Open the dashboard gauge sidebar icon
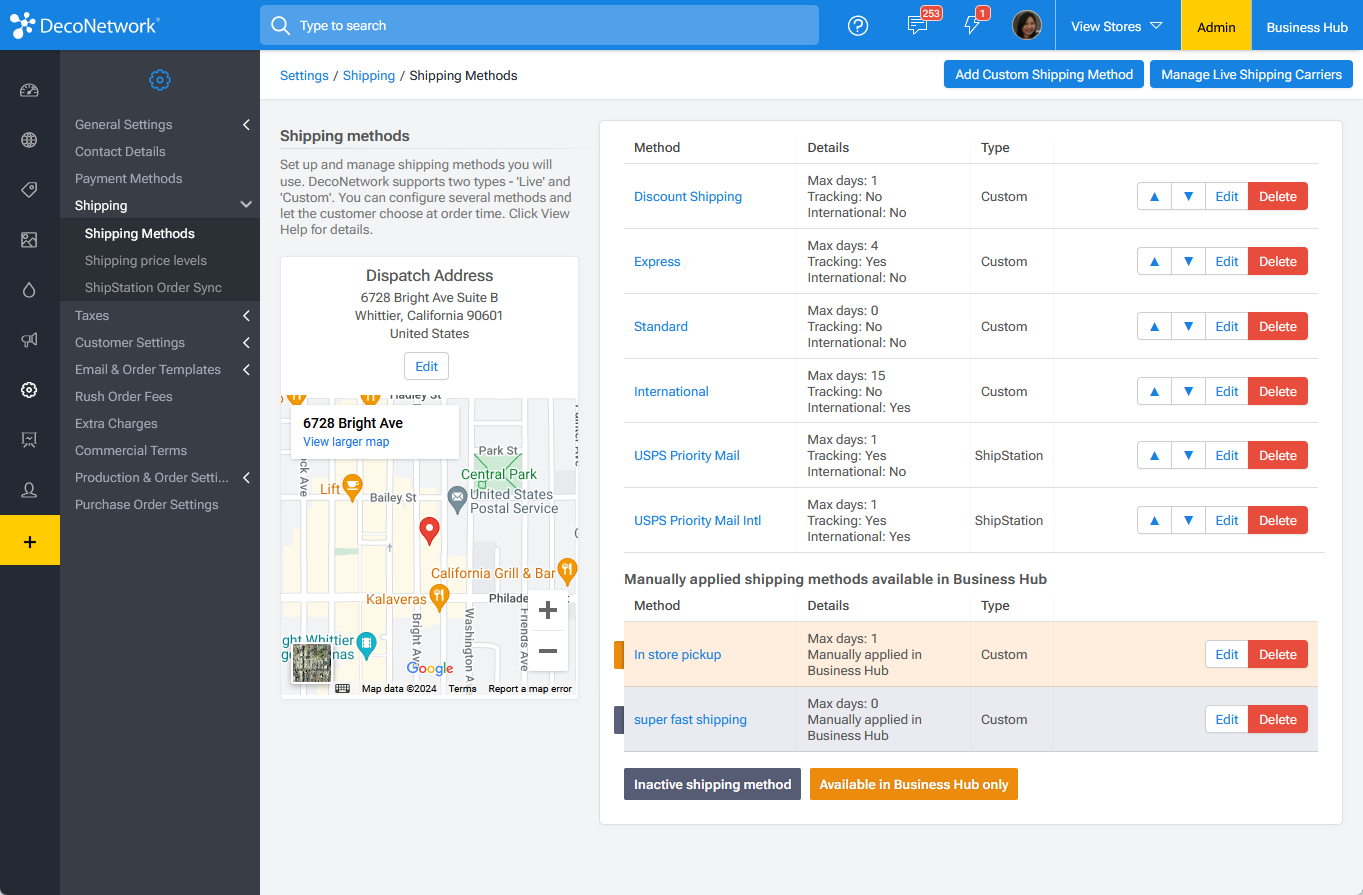The image size is (1363, 895). coord(29,91)
